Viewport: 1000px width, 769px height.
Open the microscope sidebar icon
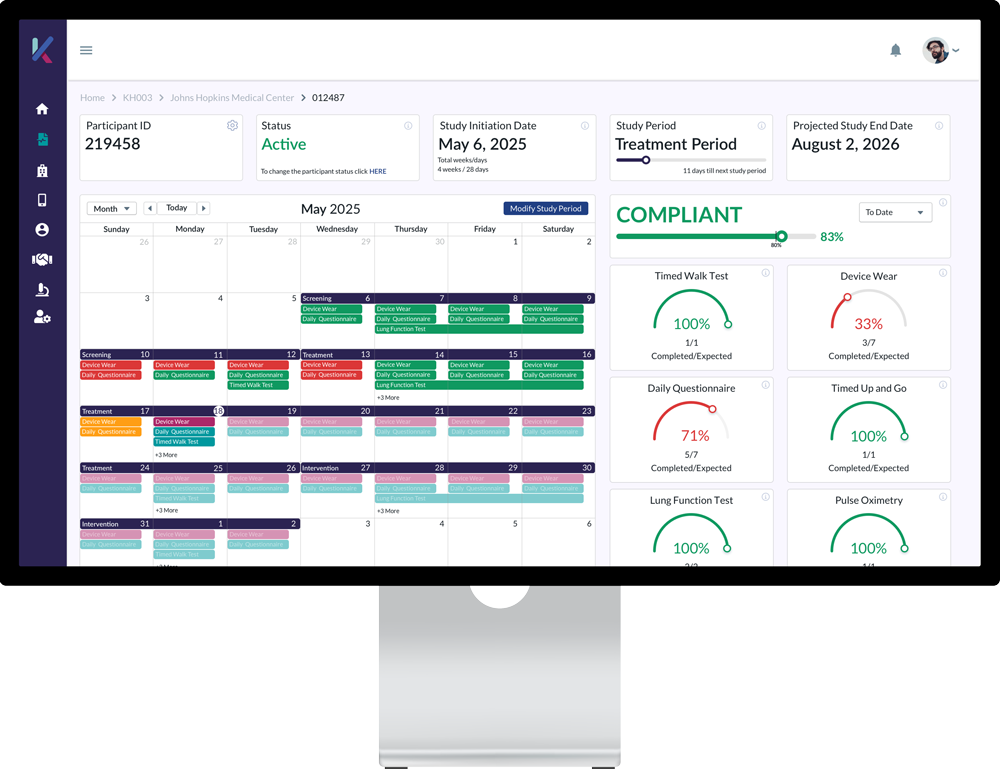coord(42,290)
